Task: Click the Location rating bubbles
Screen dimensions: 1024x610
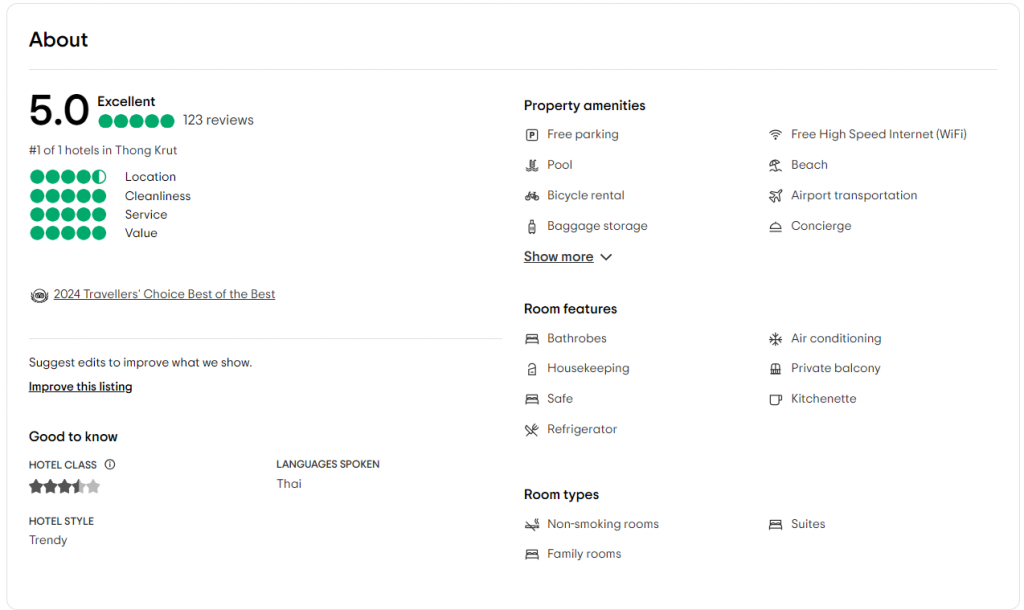Action: (x=68, y=176)
